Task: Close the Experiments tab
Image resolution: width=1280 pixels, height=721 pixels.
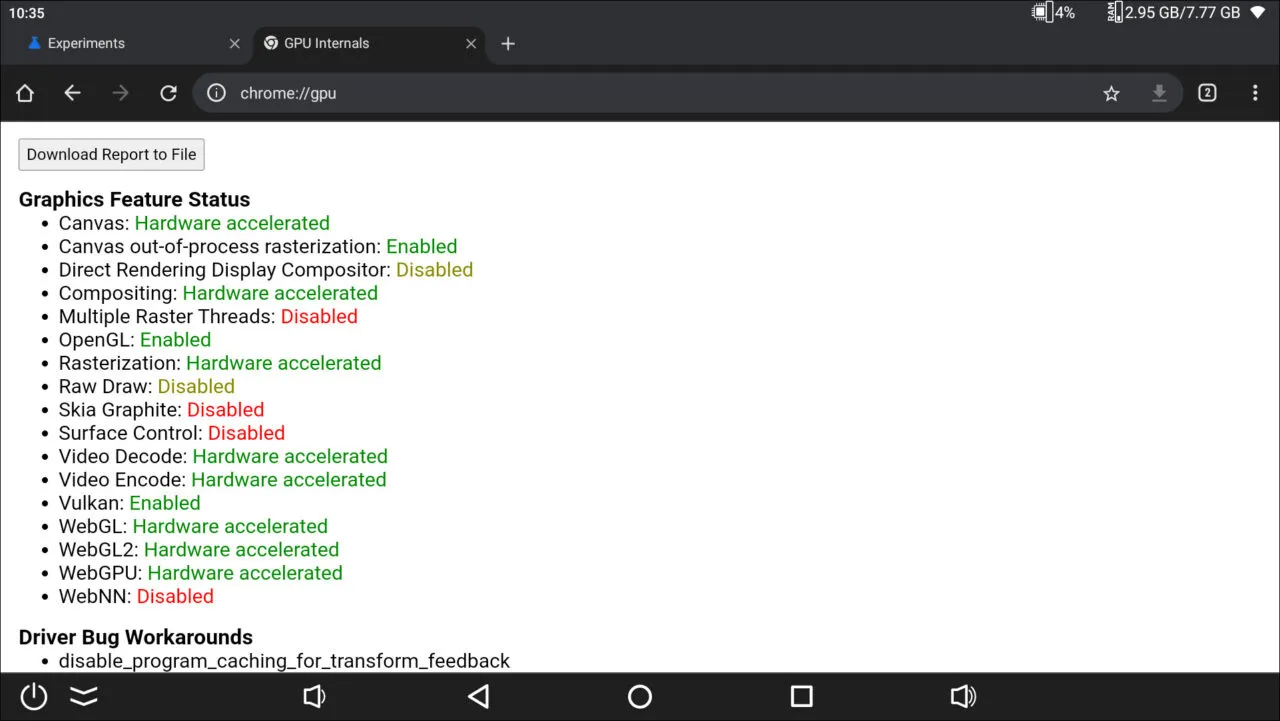Action: point(234,43)
